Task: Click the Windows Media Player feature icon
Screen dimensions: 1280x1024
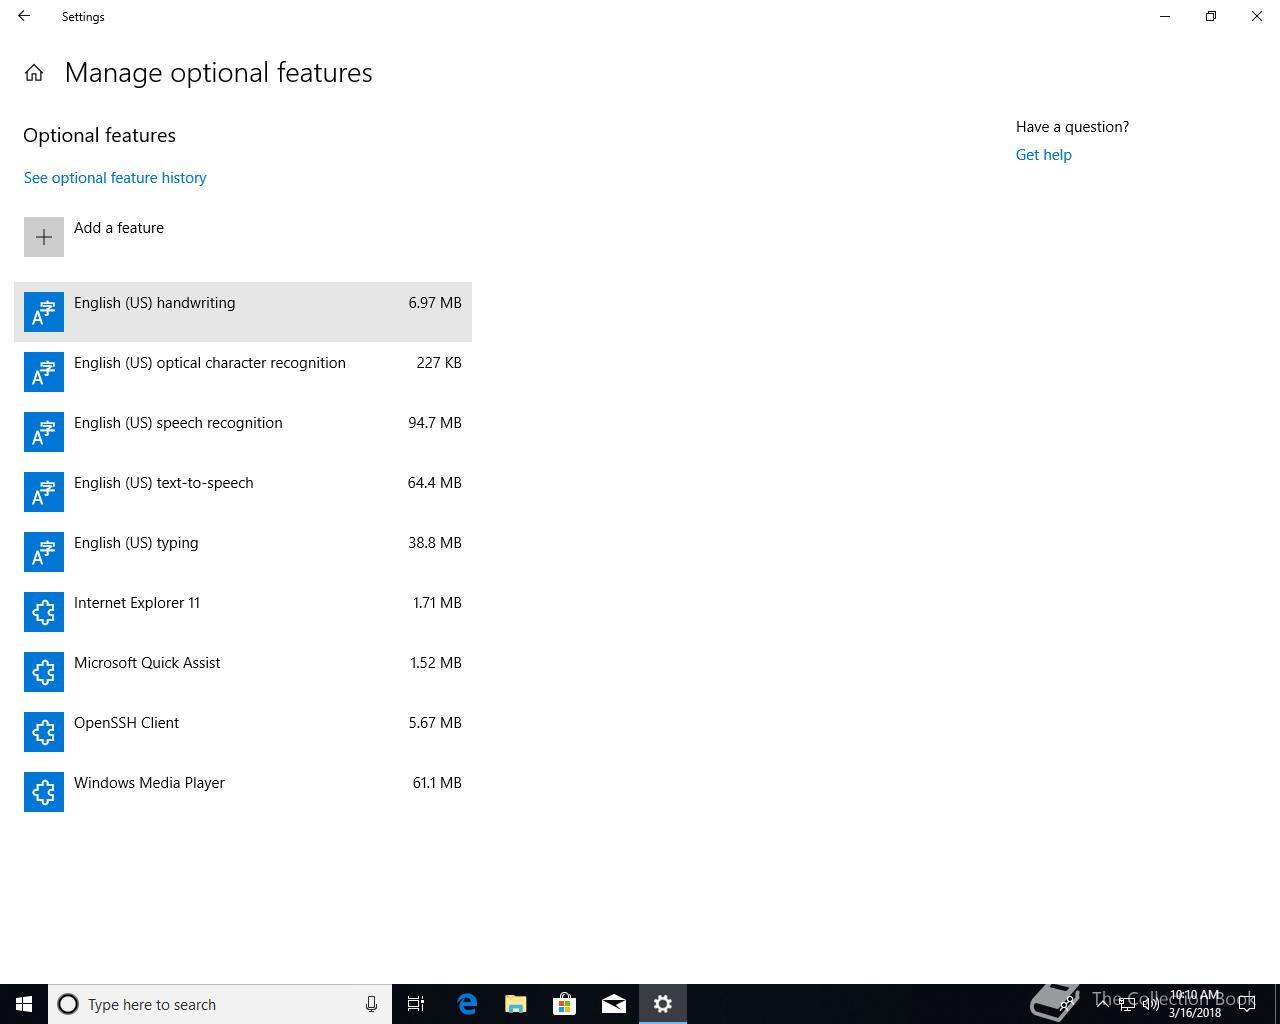Action: click(x=44, y=792)
